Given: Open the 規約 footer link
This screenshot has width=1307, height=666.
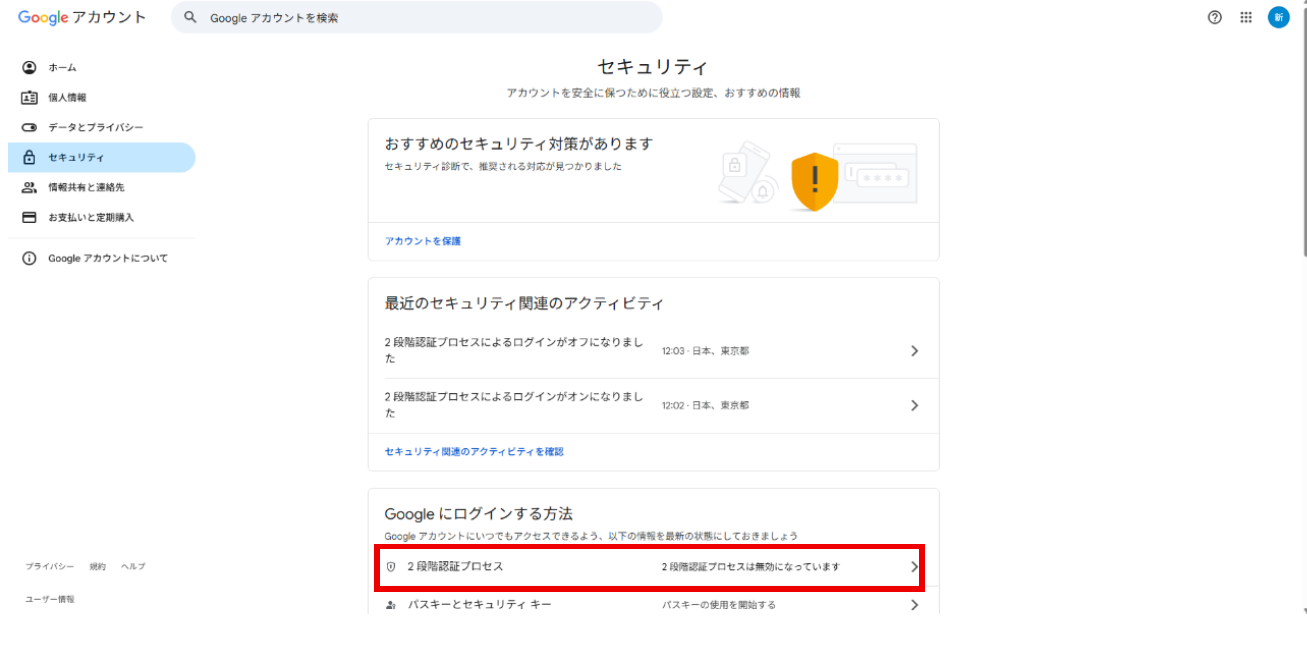Looking at the screenshot, I should [x=97, y=567].
